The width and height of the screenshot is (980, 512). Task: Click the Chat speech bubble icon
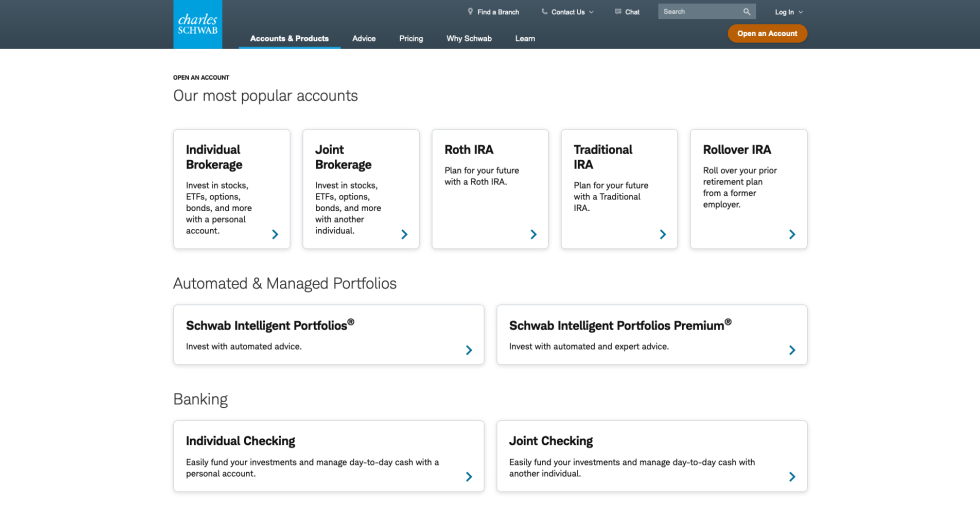pos(617,12)
